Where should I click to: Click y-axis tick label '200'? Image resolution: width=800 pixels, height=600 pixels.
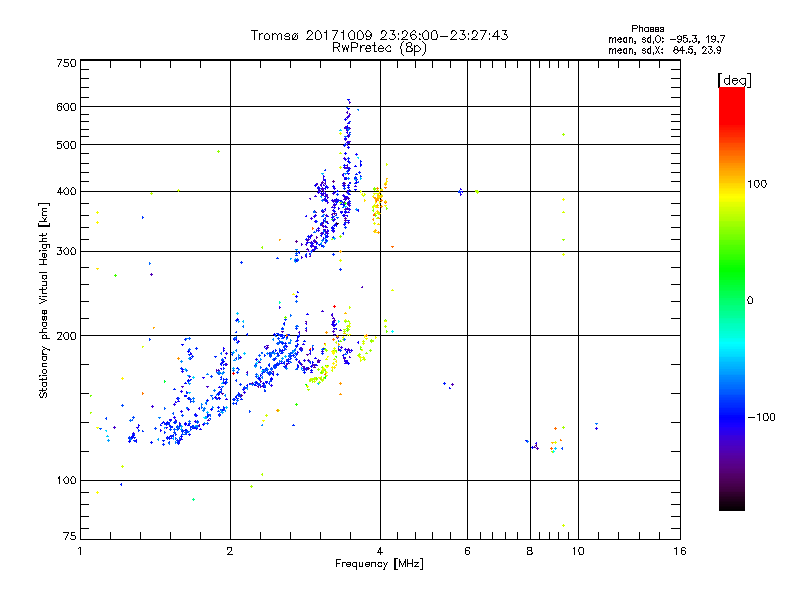[66, 336]
